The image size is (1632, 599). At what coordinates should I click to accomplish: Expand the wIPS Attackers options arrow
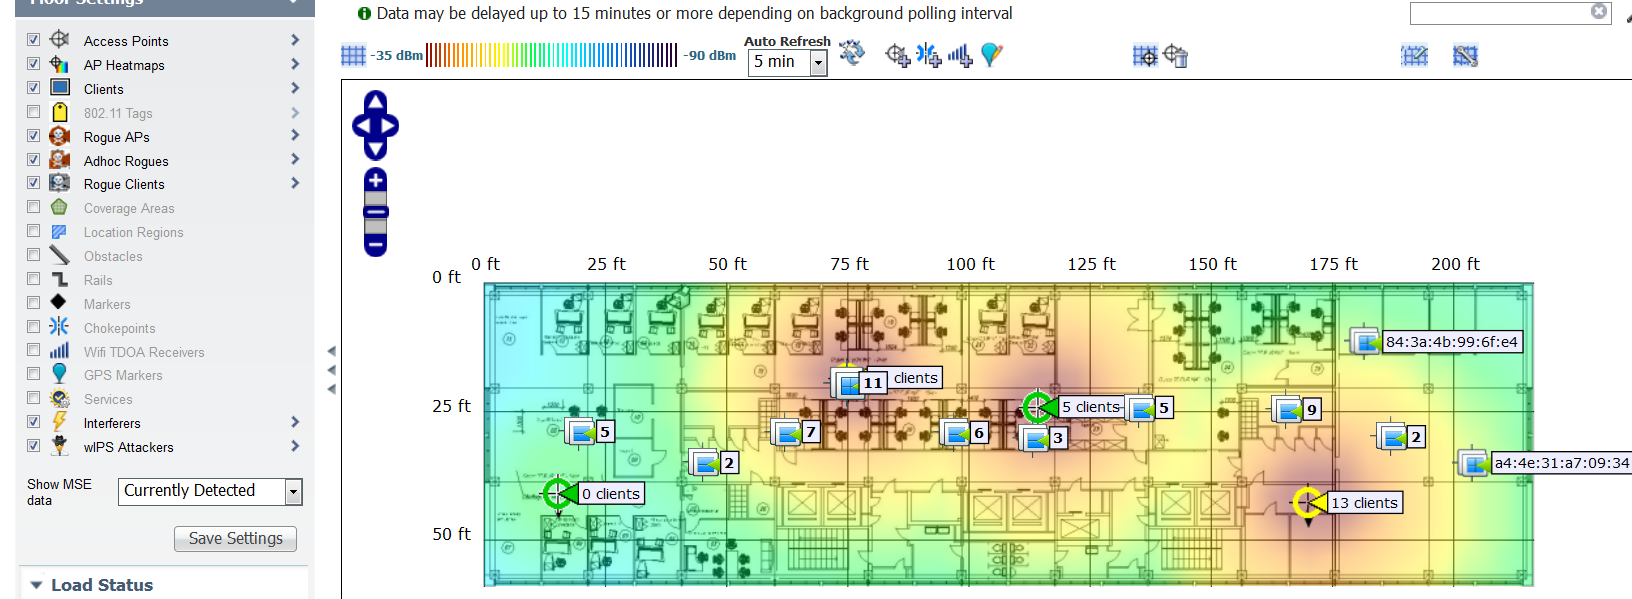(x=295, y=446)
